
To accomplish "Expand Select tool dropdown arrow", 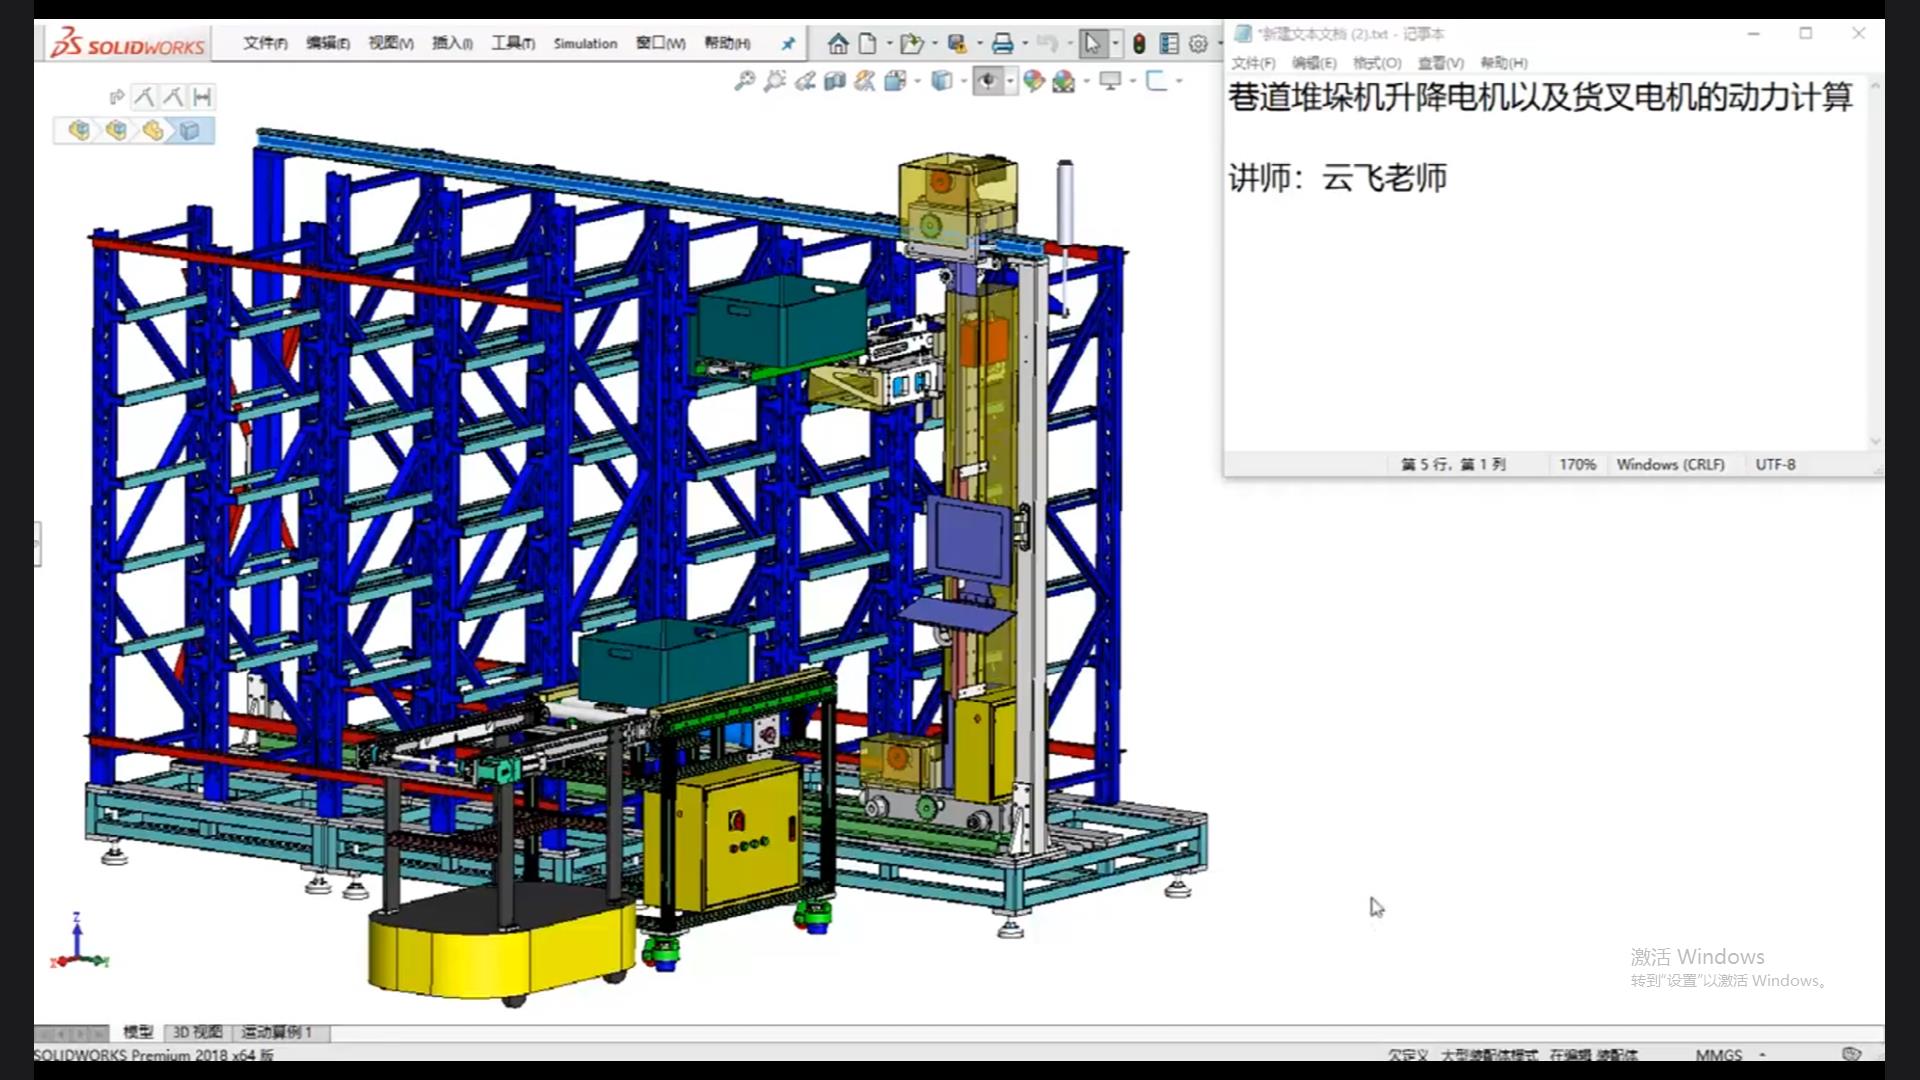I will (x=1115, y=44).
